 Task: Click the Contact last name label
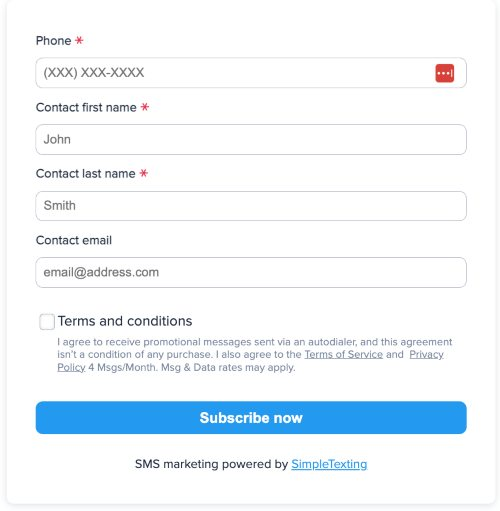85,174
